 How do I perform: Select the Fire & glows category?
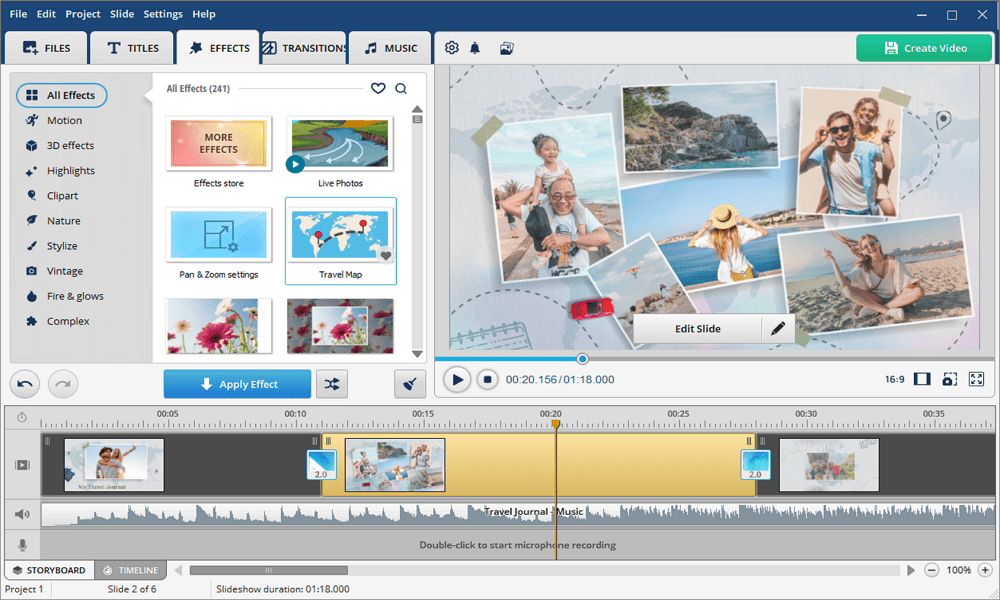[75, 296]
